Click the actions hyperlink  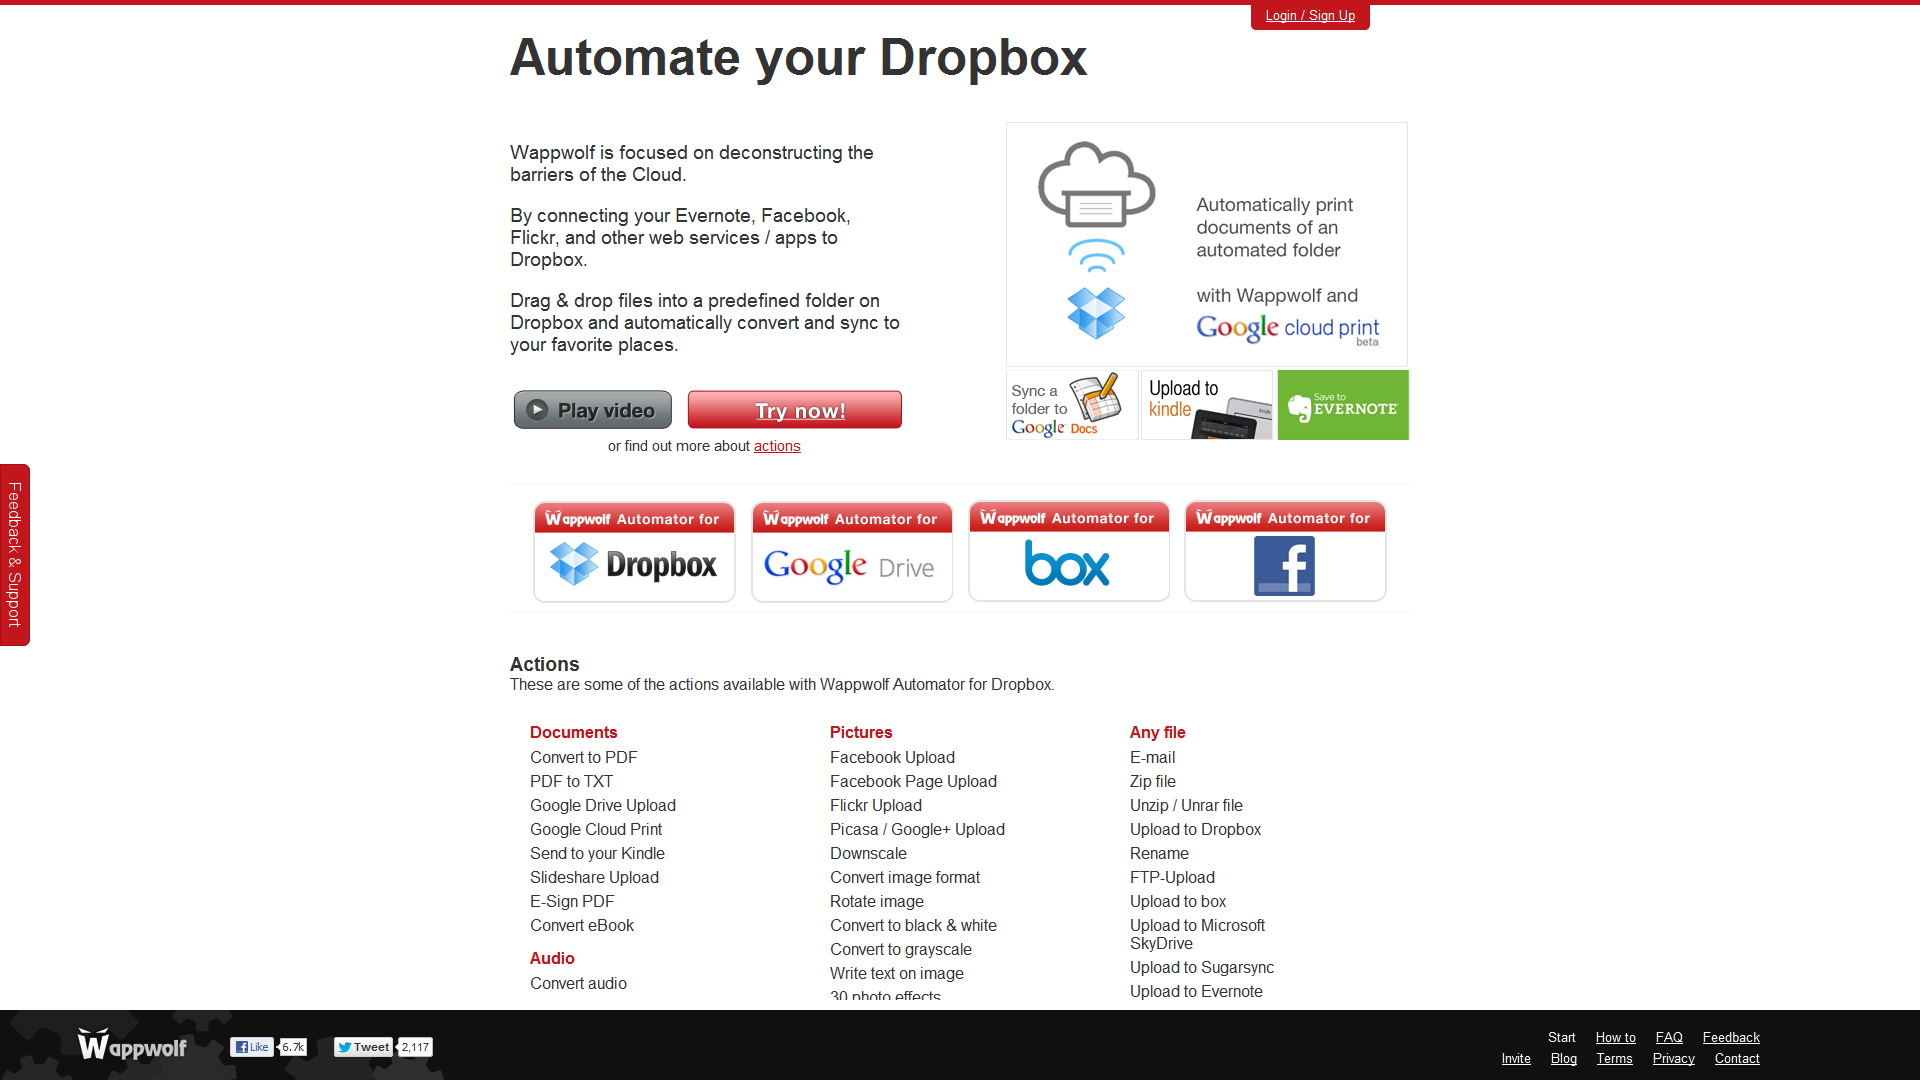(x=777, y=446)
